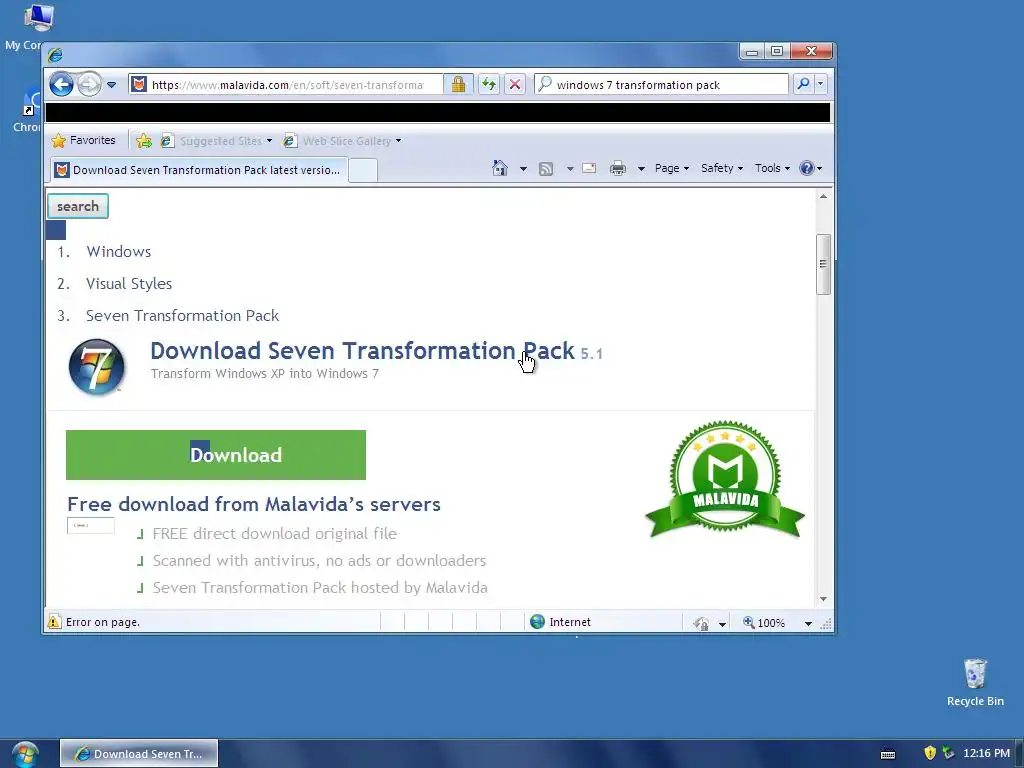Open the Page menu

pos(672,168)
